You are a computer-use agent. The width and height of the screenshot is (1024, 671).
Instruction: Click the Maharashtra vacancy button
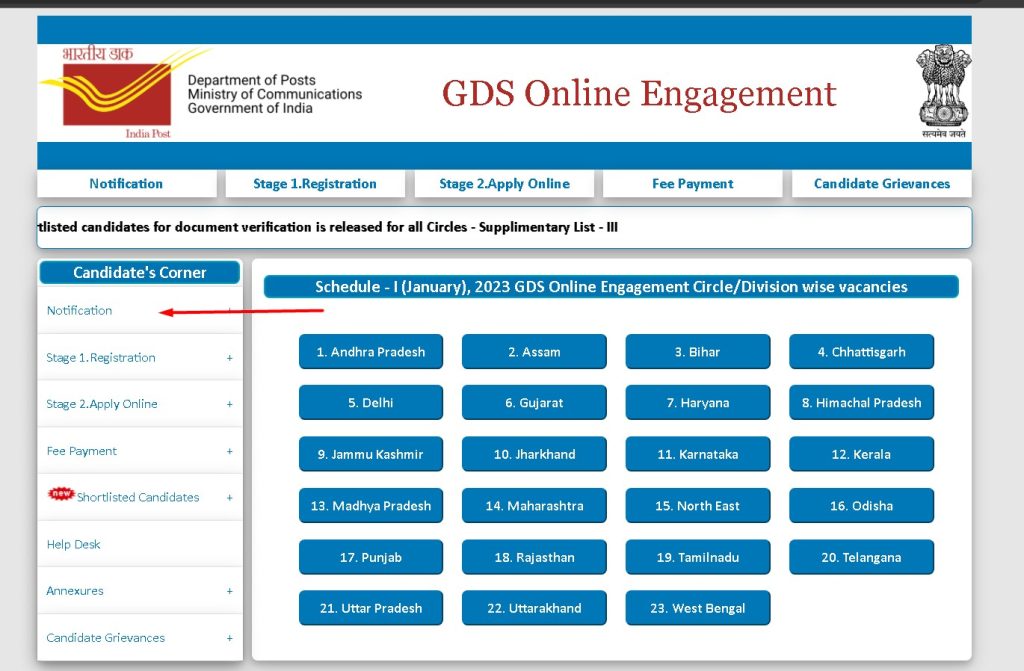click(x=534, y=505)
